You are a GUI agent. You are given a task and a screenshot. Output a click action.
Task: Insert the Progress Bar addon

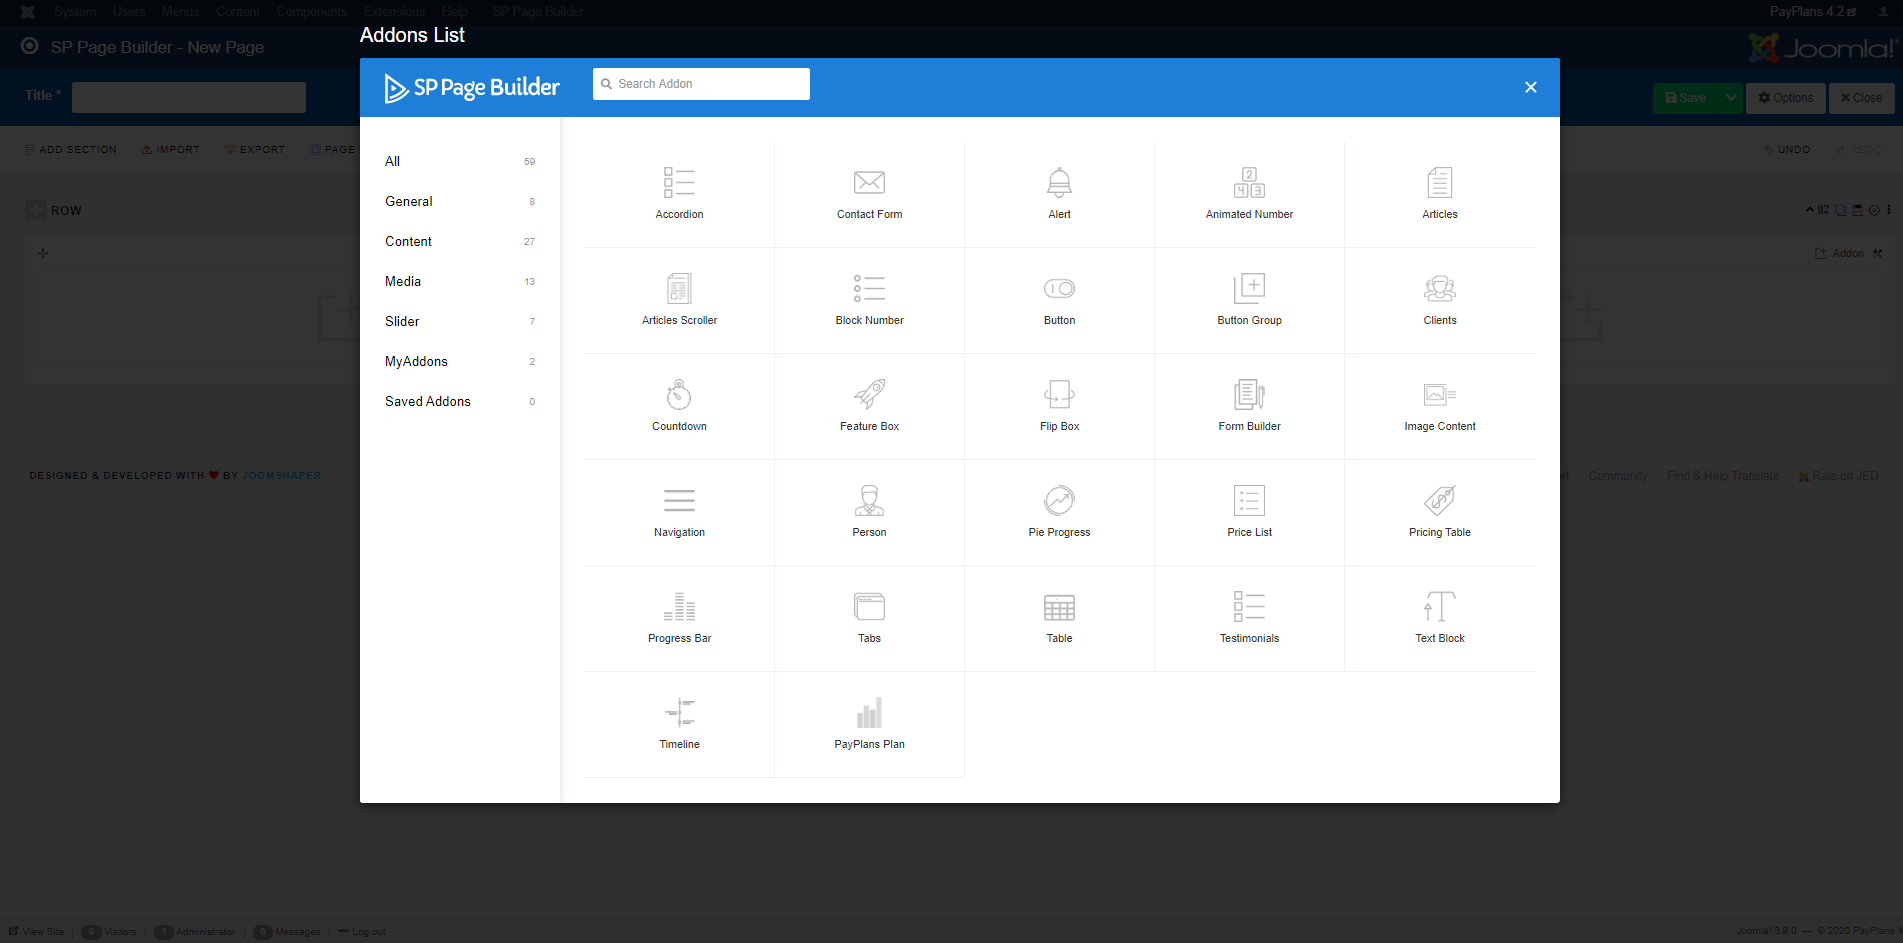[x=679, y=619]
